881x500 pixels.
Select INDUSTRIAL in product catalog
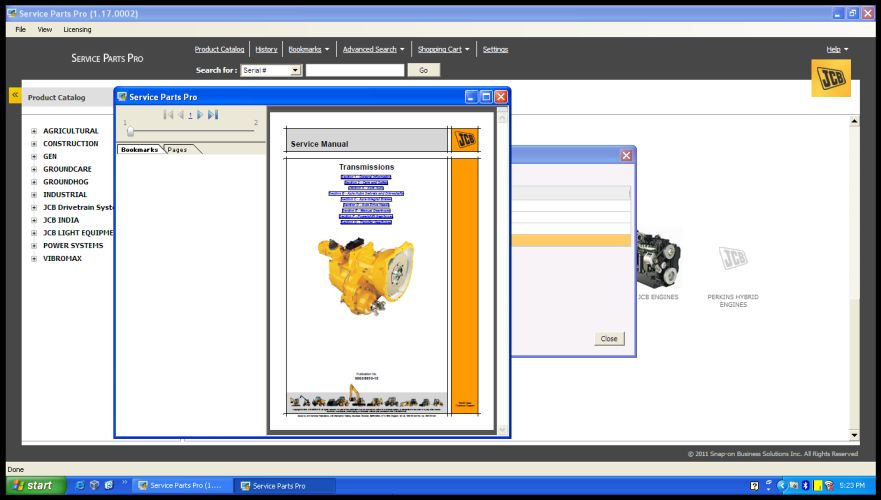click(65, 195)
